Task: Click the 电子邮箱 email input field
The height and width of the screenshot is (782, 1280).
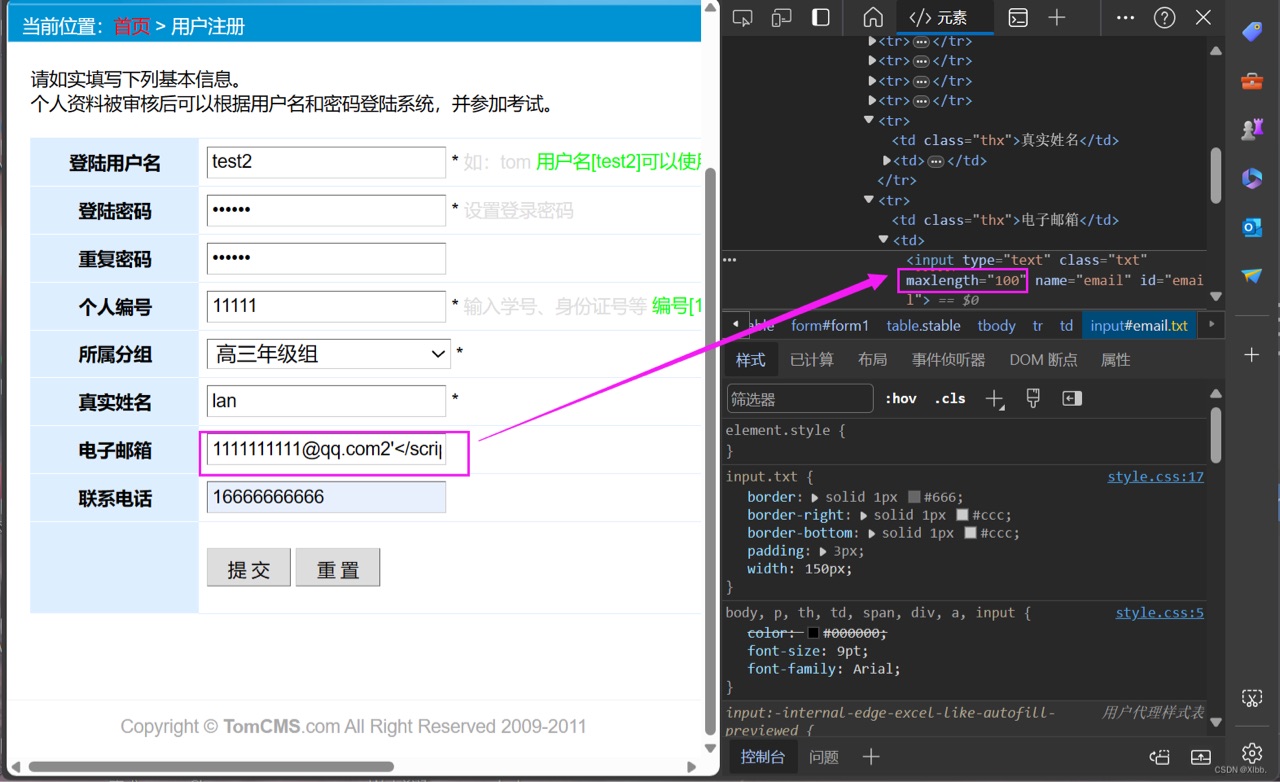Action: pos(326,450)
